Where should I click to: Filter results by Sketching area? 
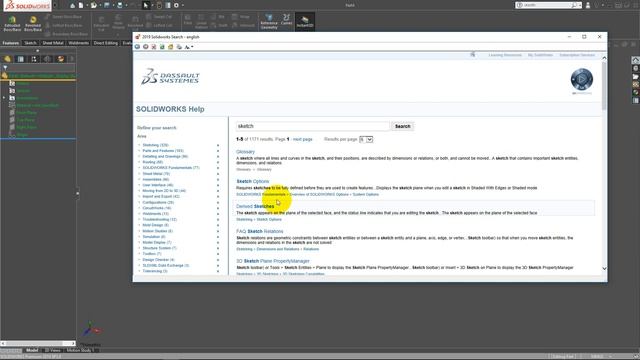pyautogui.click(x=155, y=145)
